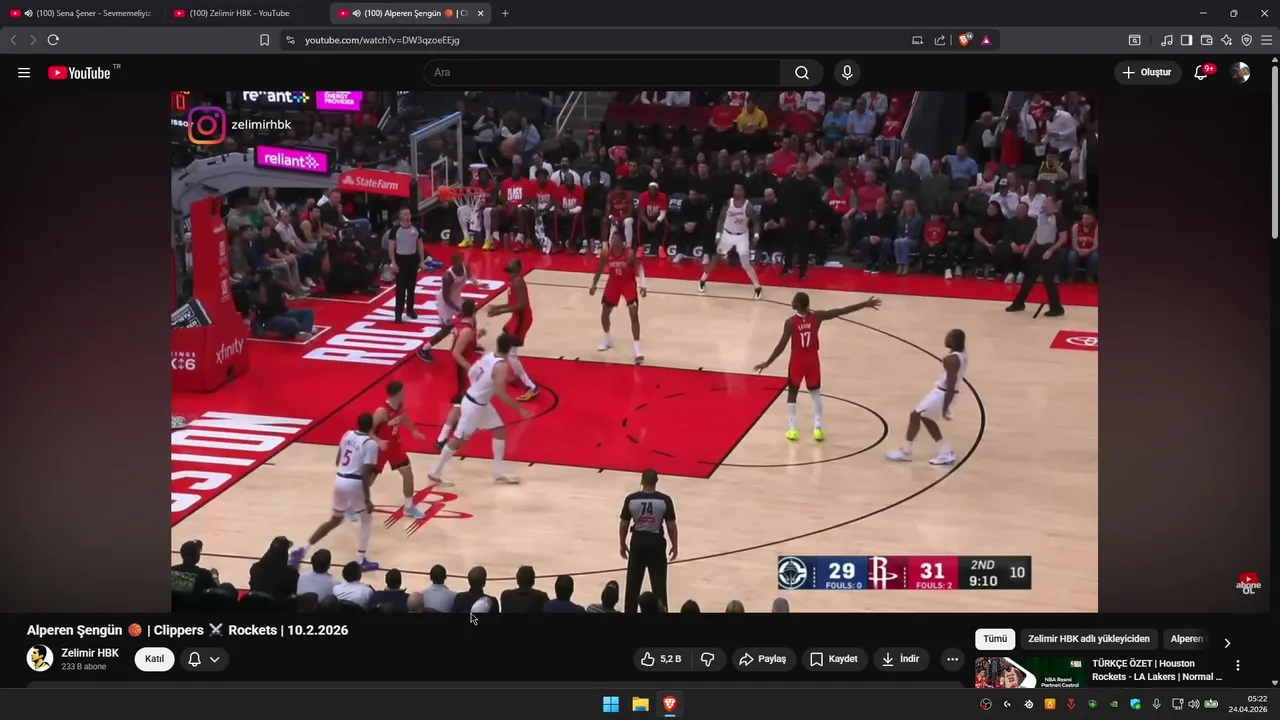
Task: Click the Ara search input field
Action: point(602,72)
